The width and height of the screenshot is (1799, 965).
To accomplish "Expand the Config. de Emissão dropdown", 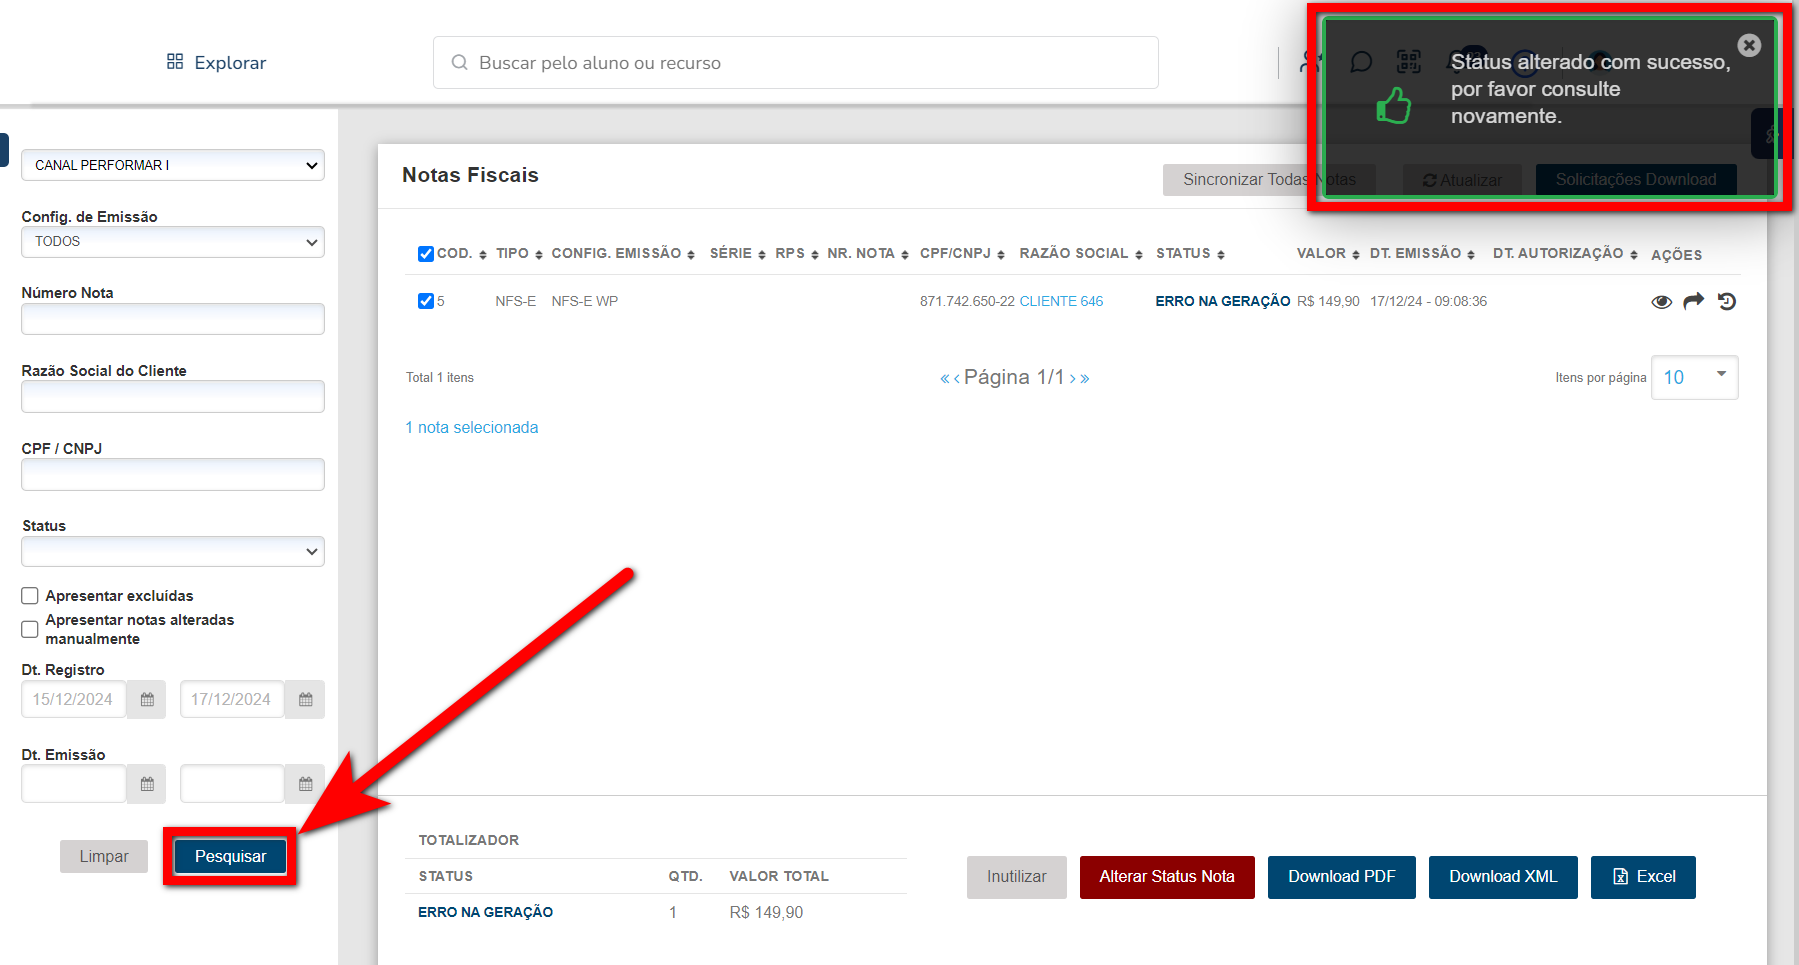I will coord(172,242).
